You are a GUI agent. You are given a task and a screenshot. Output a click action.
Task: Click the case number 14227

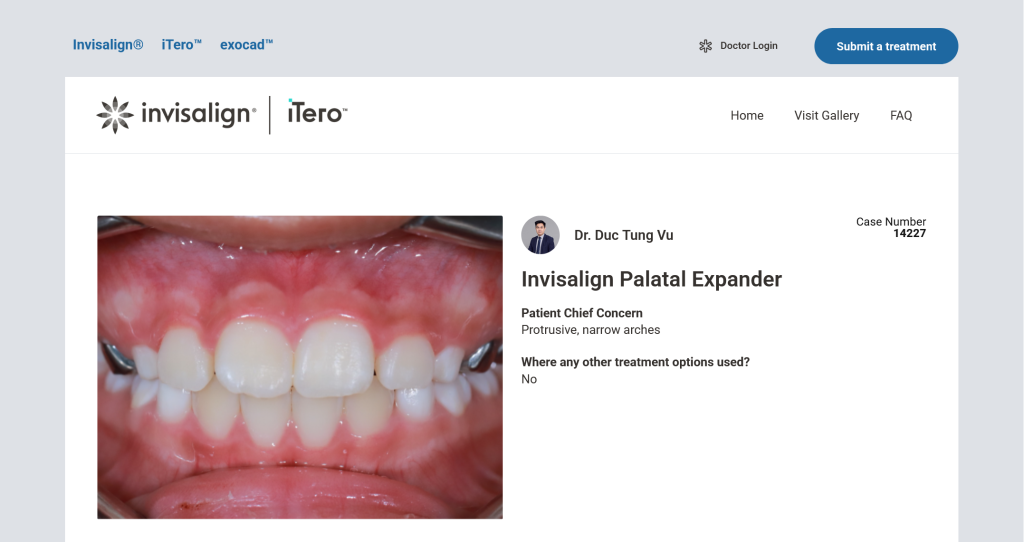tap(909, 234)
